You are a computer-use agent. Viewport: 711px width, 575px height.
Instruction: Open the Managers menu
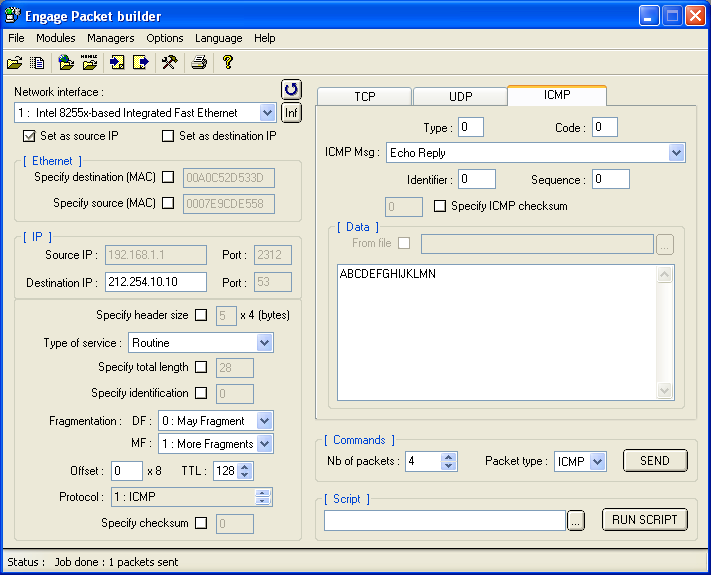111,38
